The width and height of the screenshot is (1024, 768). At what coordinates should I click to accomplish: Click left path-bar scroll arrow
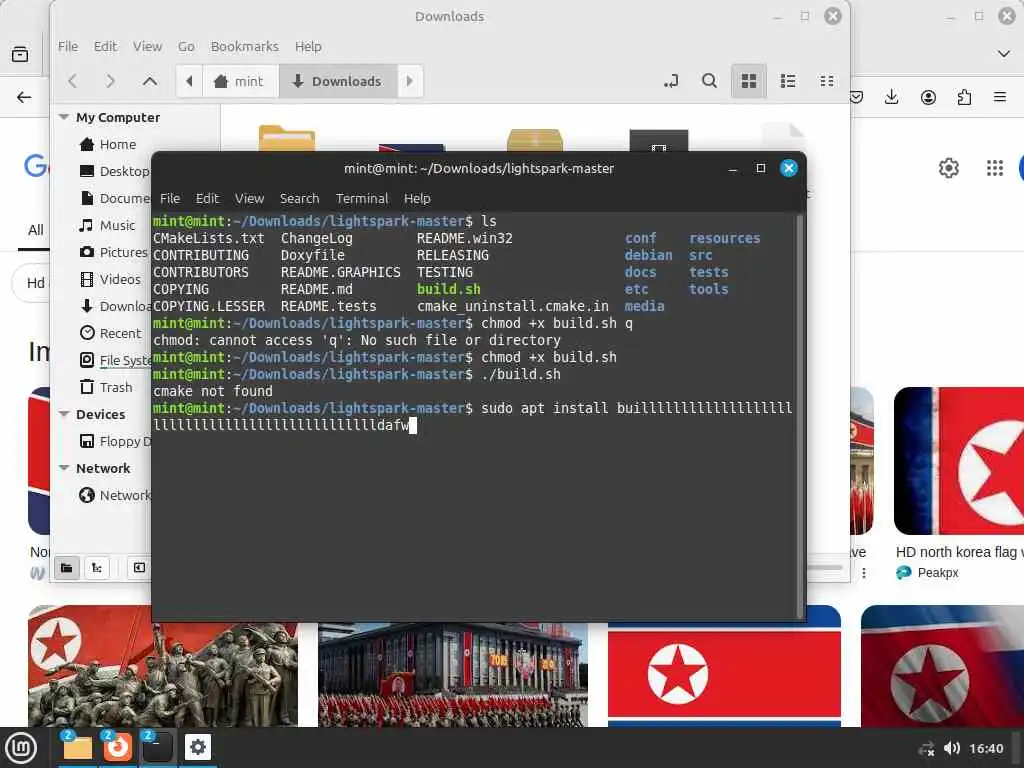[189, 81]
